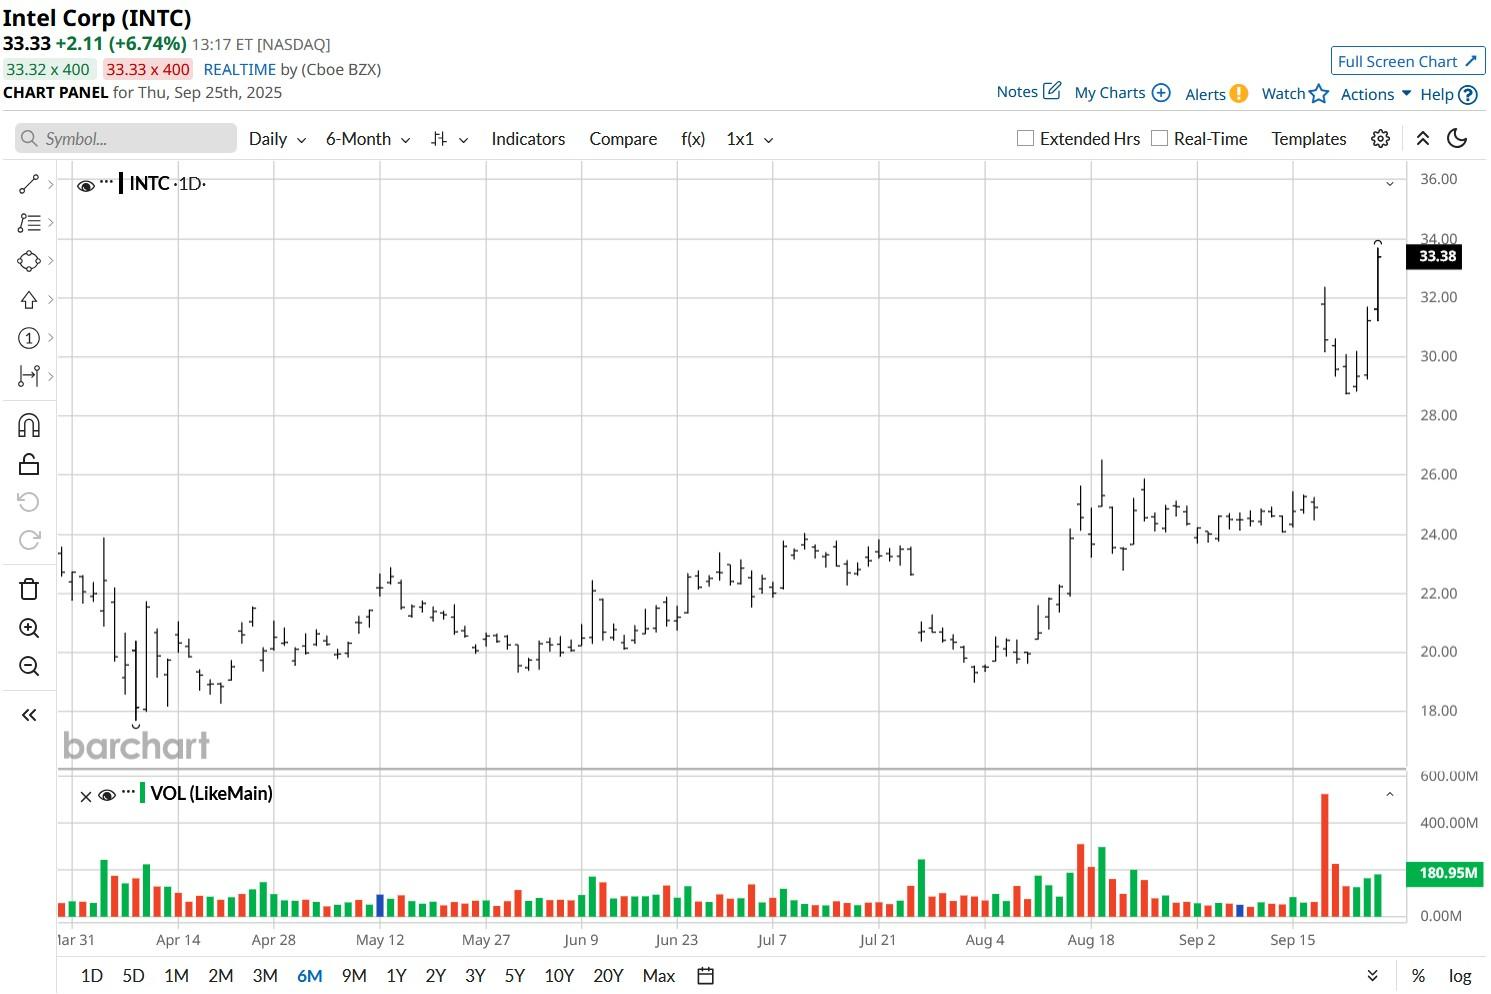Select 3M range
The image size is (1491, 994).
[x=265, y=976]
